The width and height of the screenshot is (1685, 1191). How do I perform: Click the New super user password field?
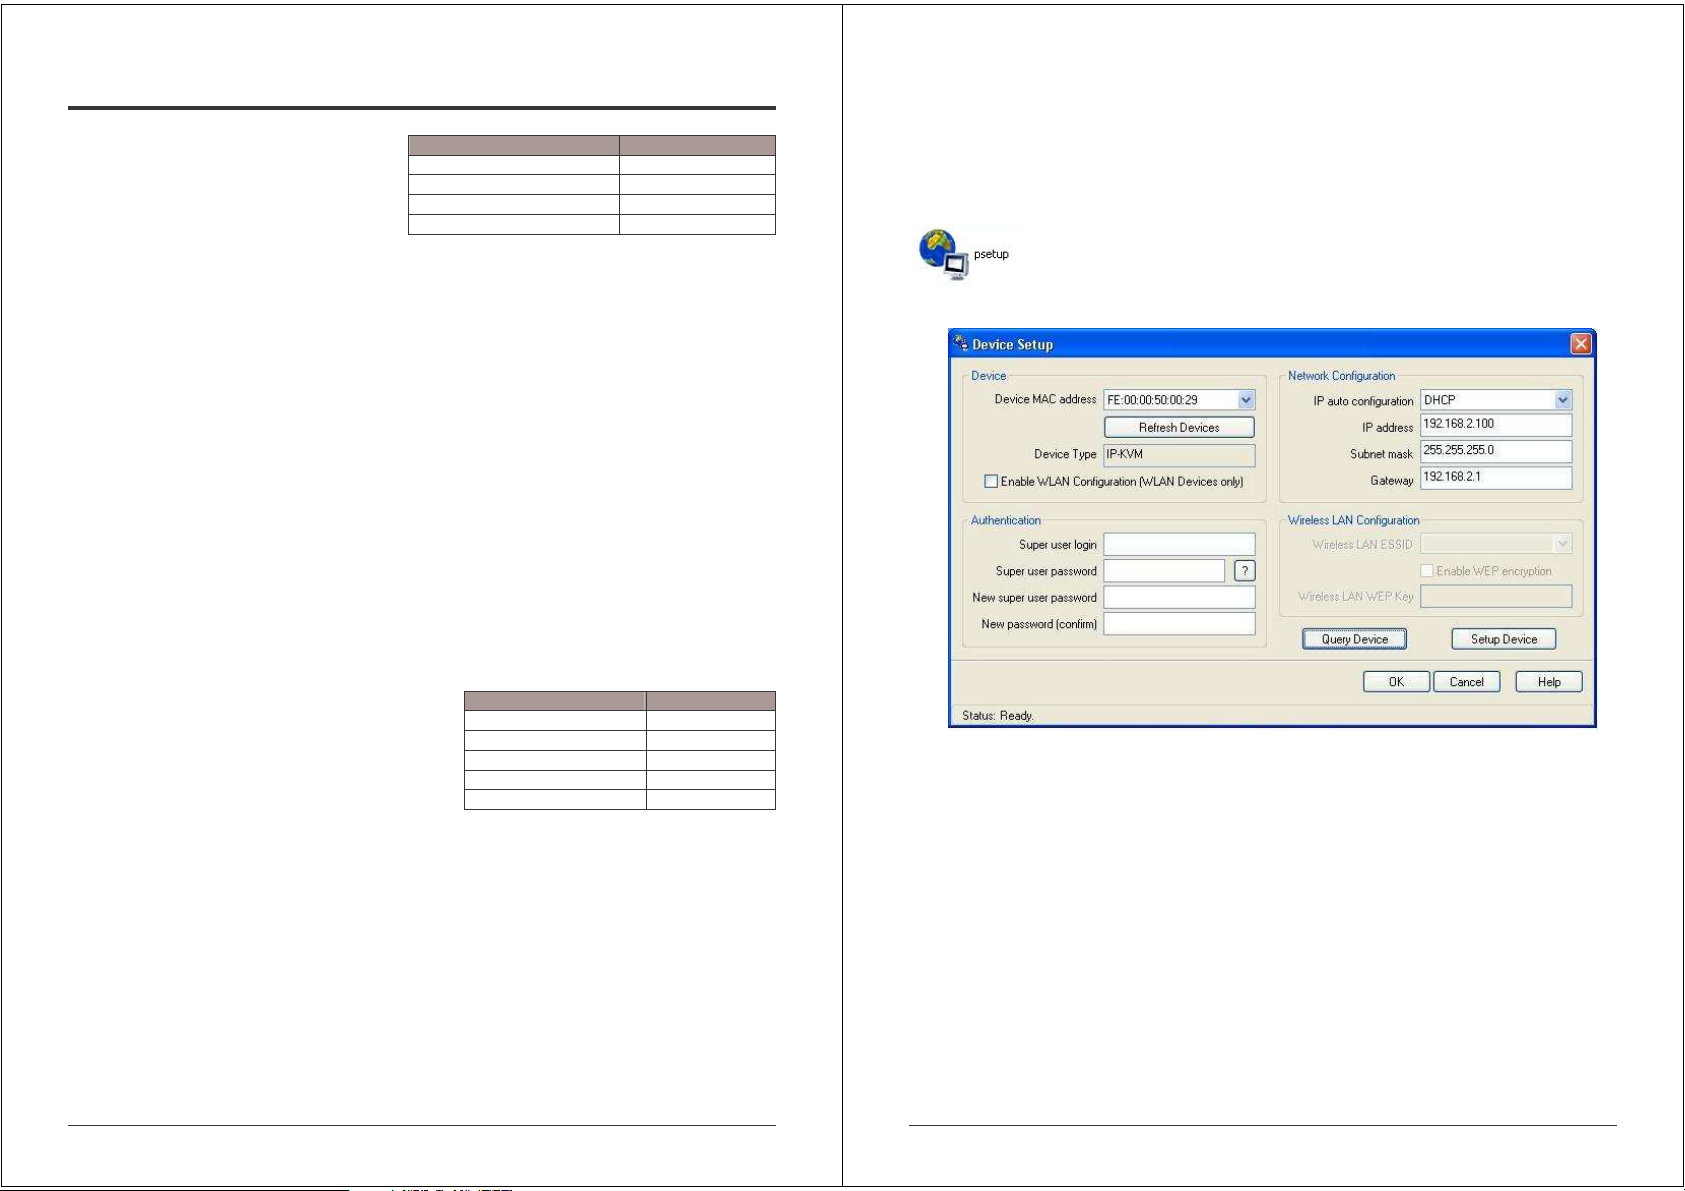tap(1179, 597)
